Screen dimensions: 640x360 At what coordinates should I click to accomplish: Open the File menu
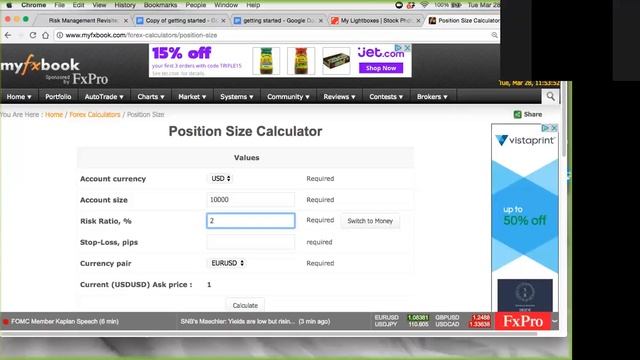click(60, 5)
